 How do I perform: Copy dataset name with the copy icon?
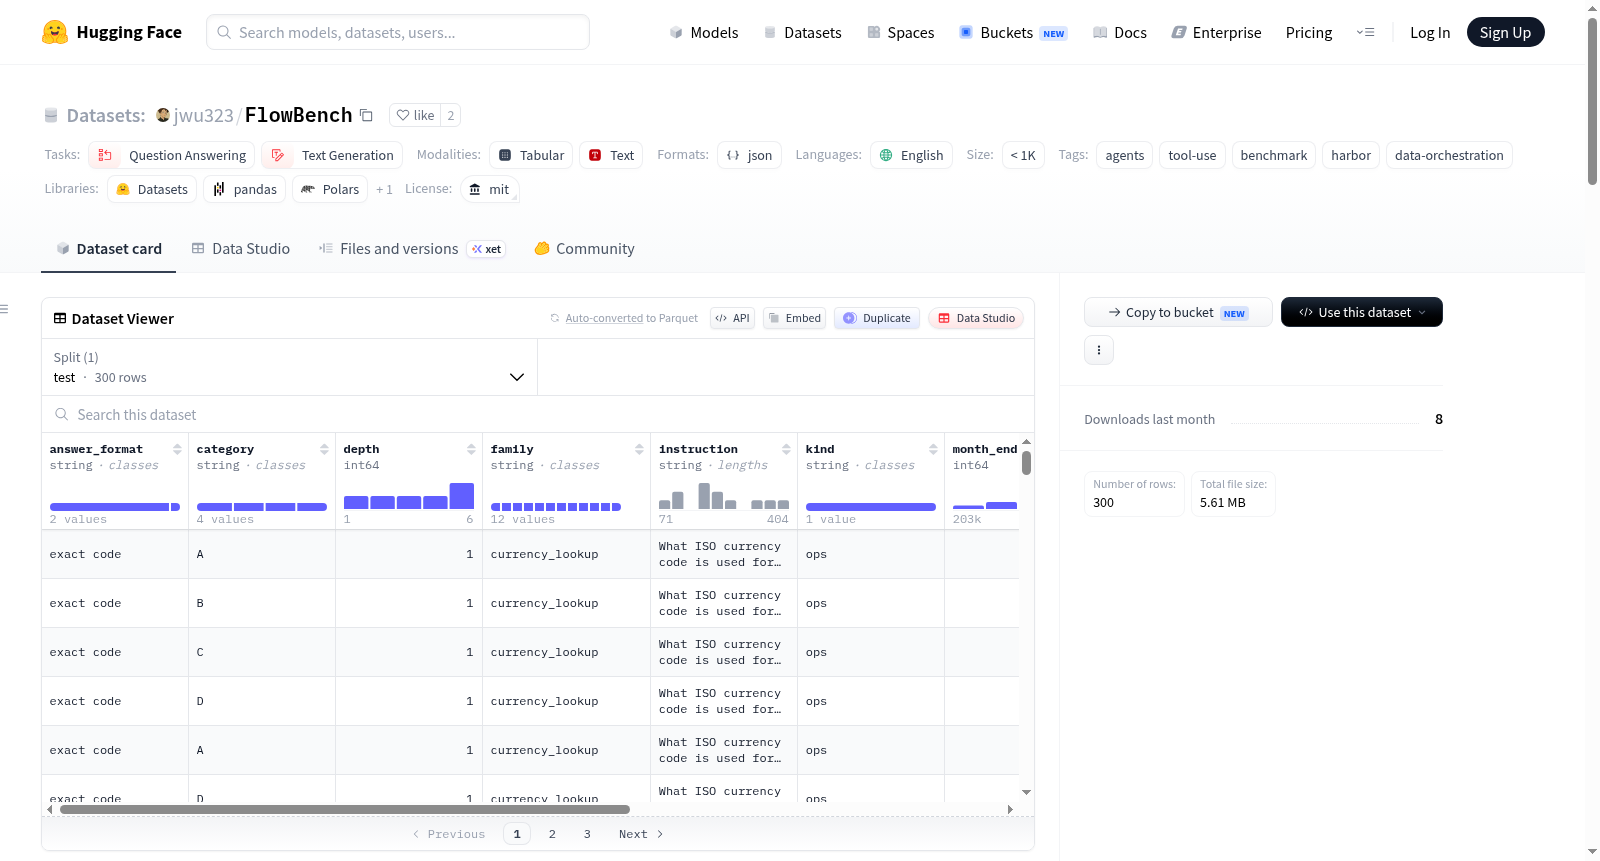[366, 115]
